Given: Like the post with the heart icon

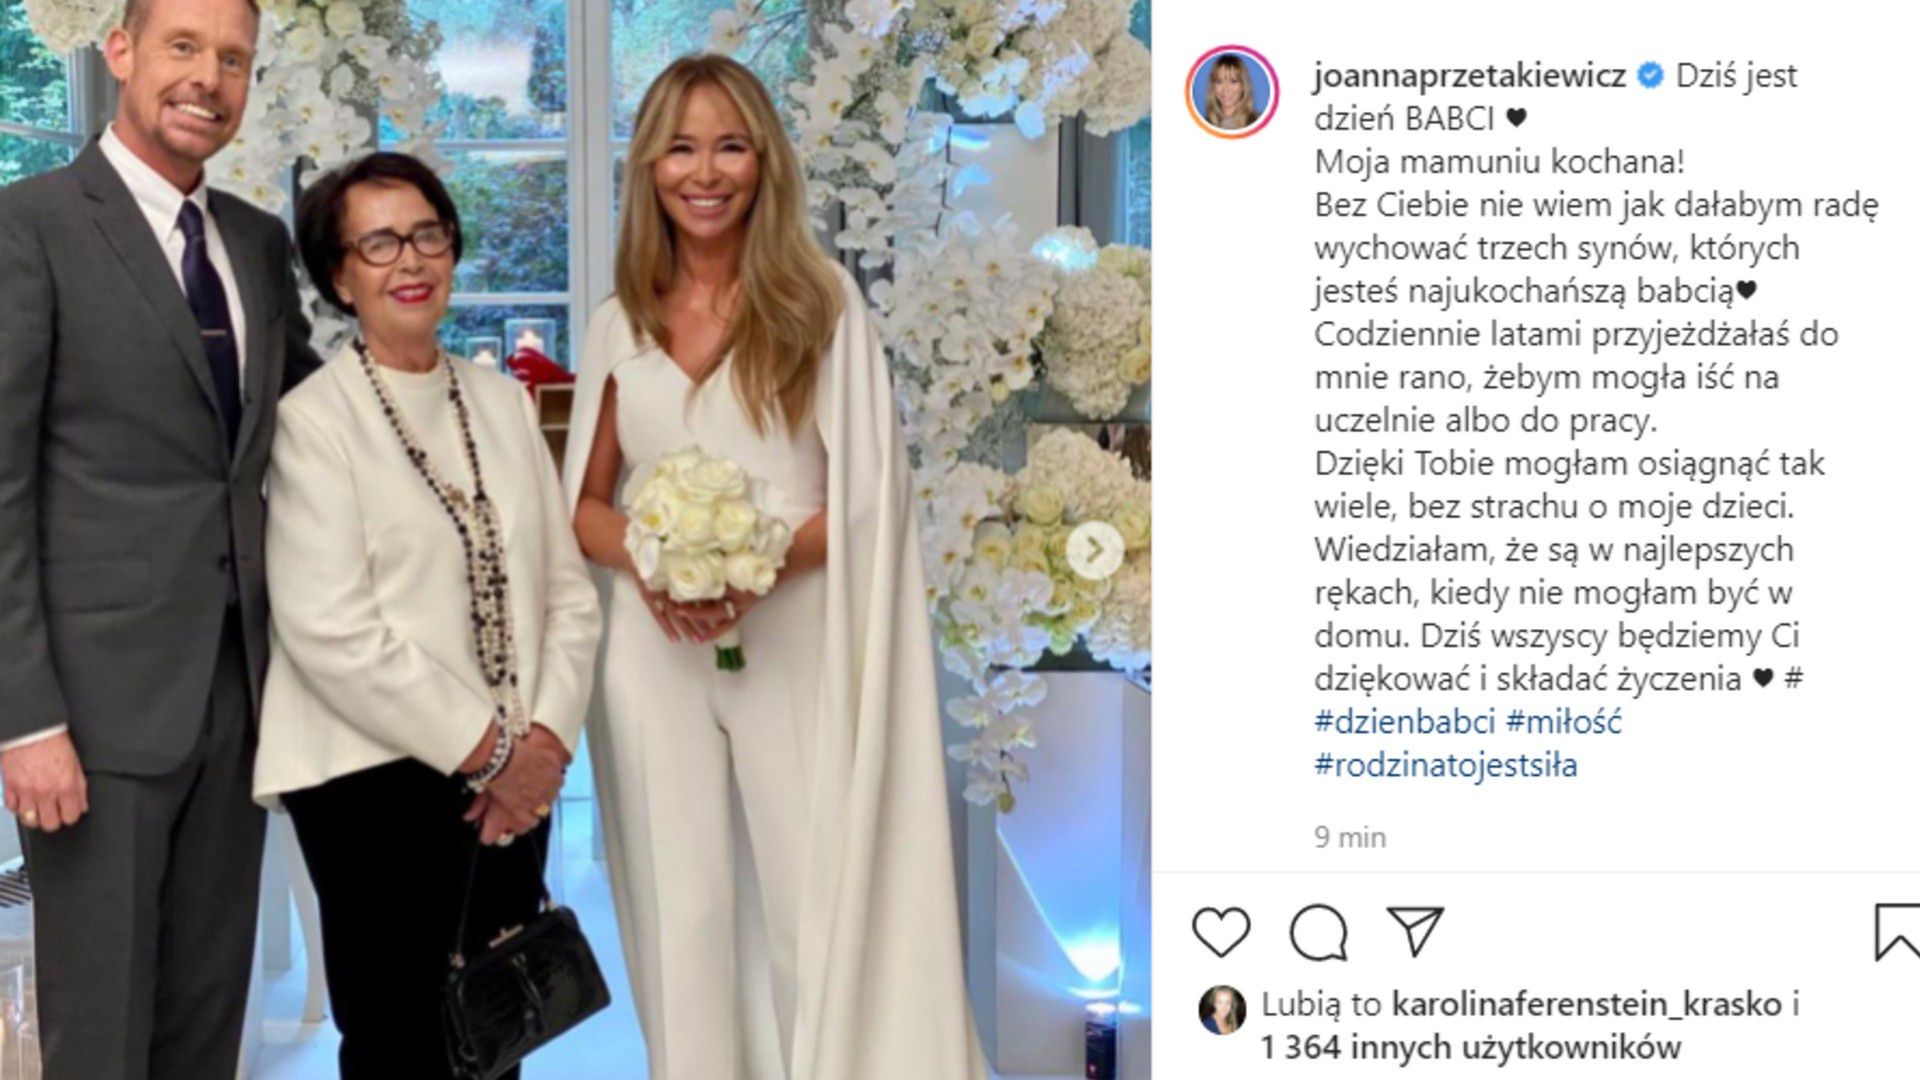Looking at the screenshot, I should (x=1221, y=932).
